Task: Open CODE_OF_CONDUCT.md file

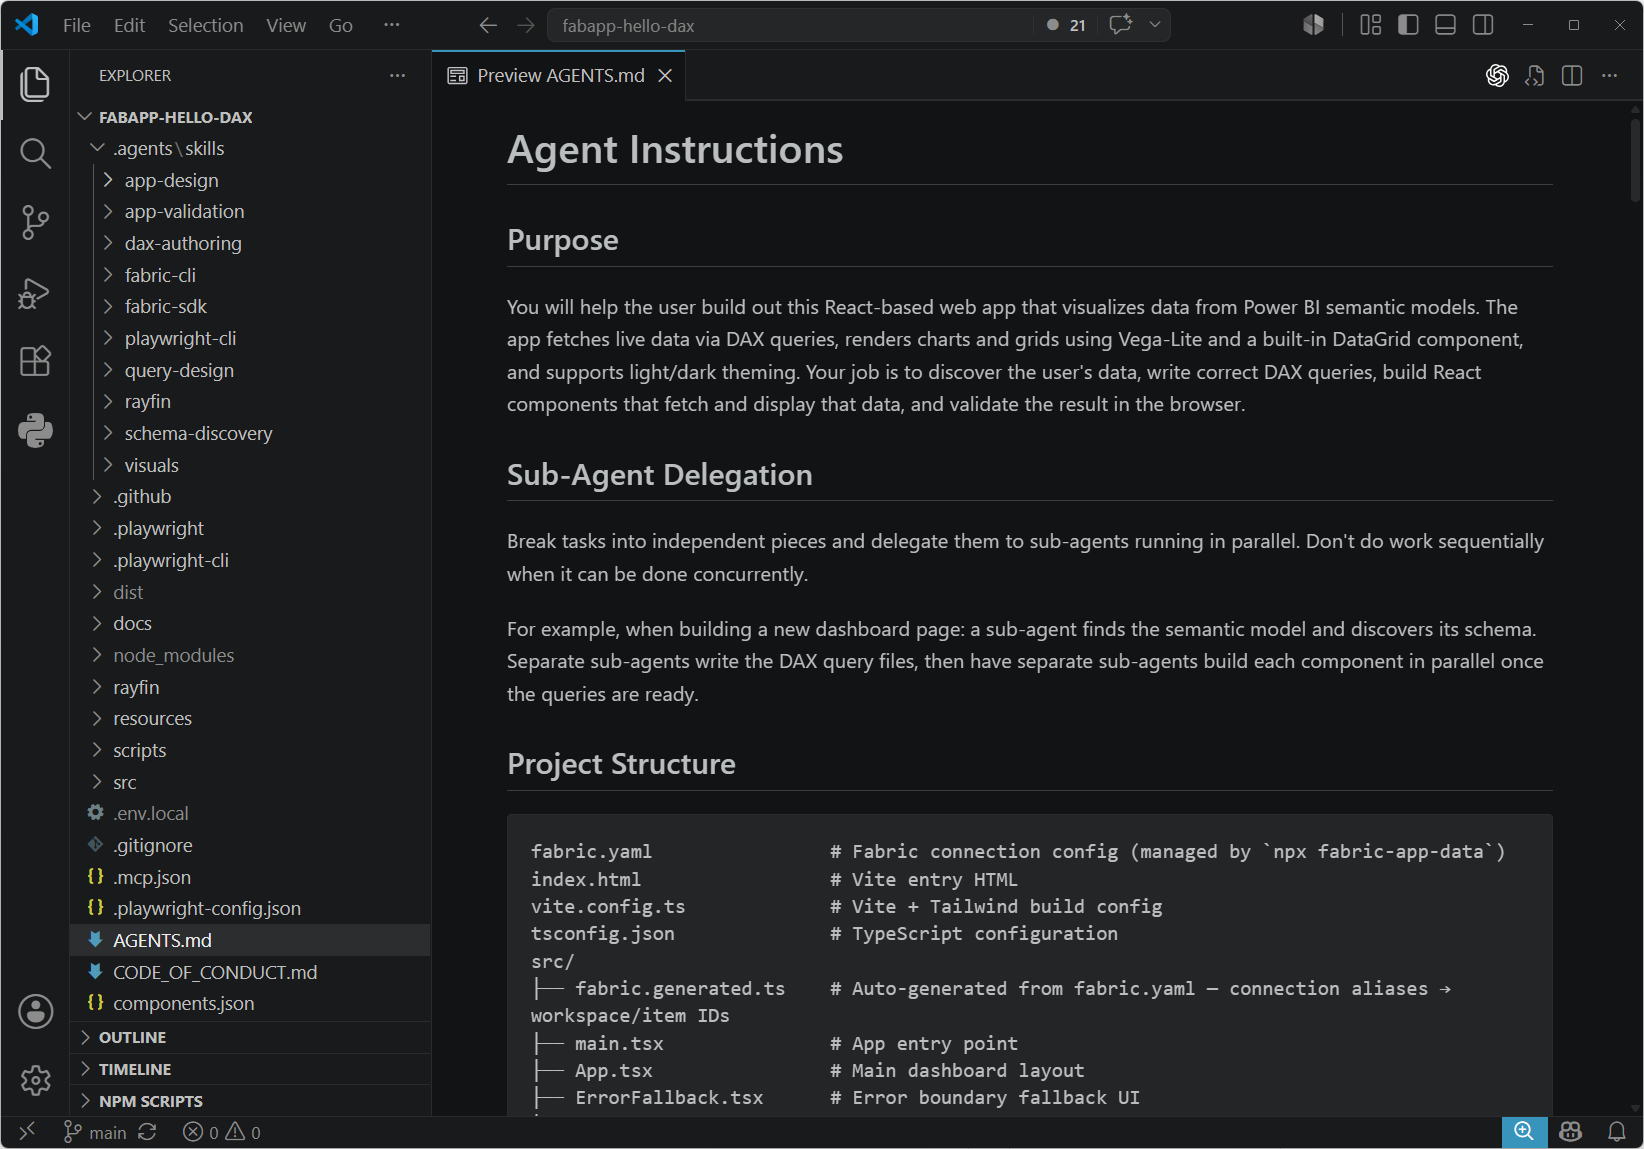Action: coord(250,972)
